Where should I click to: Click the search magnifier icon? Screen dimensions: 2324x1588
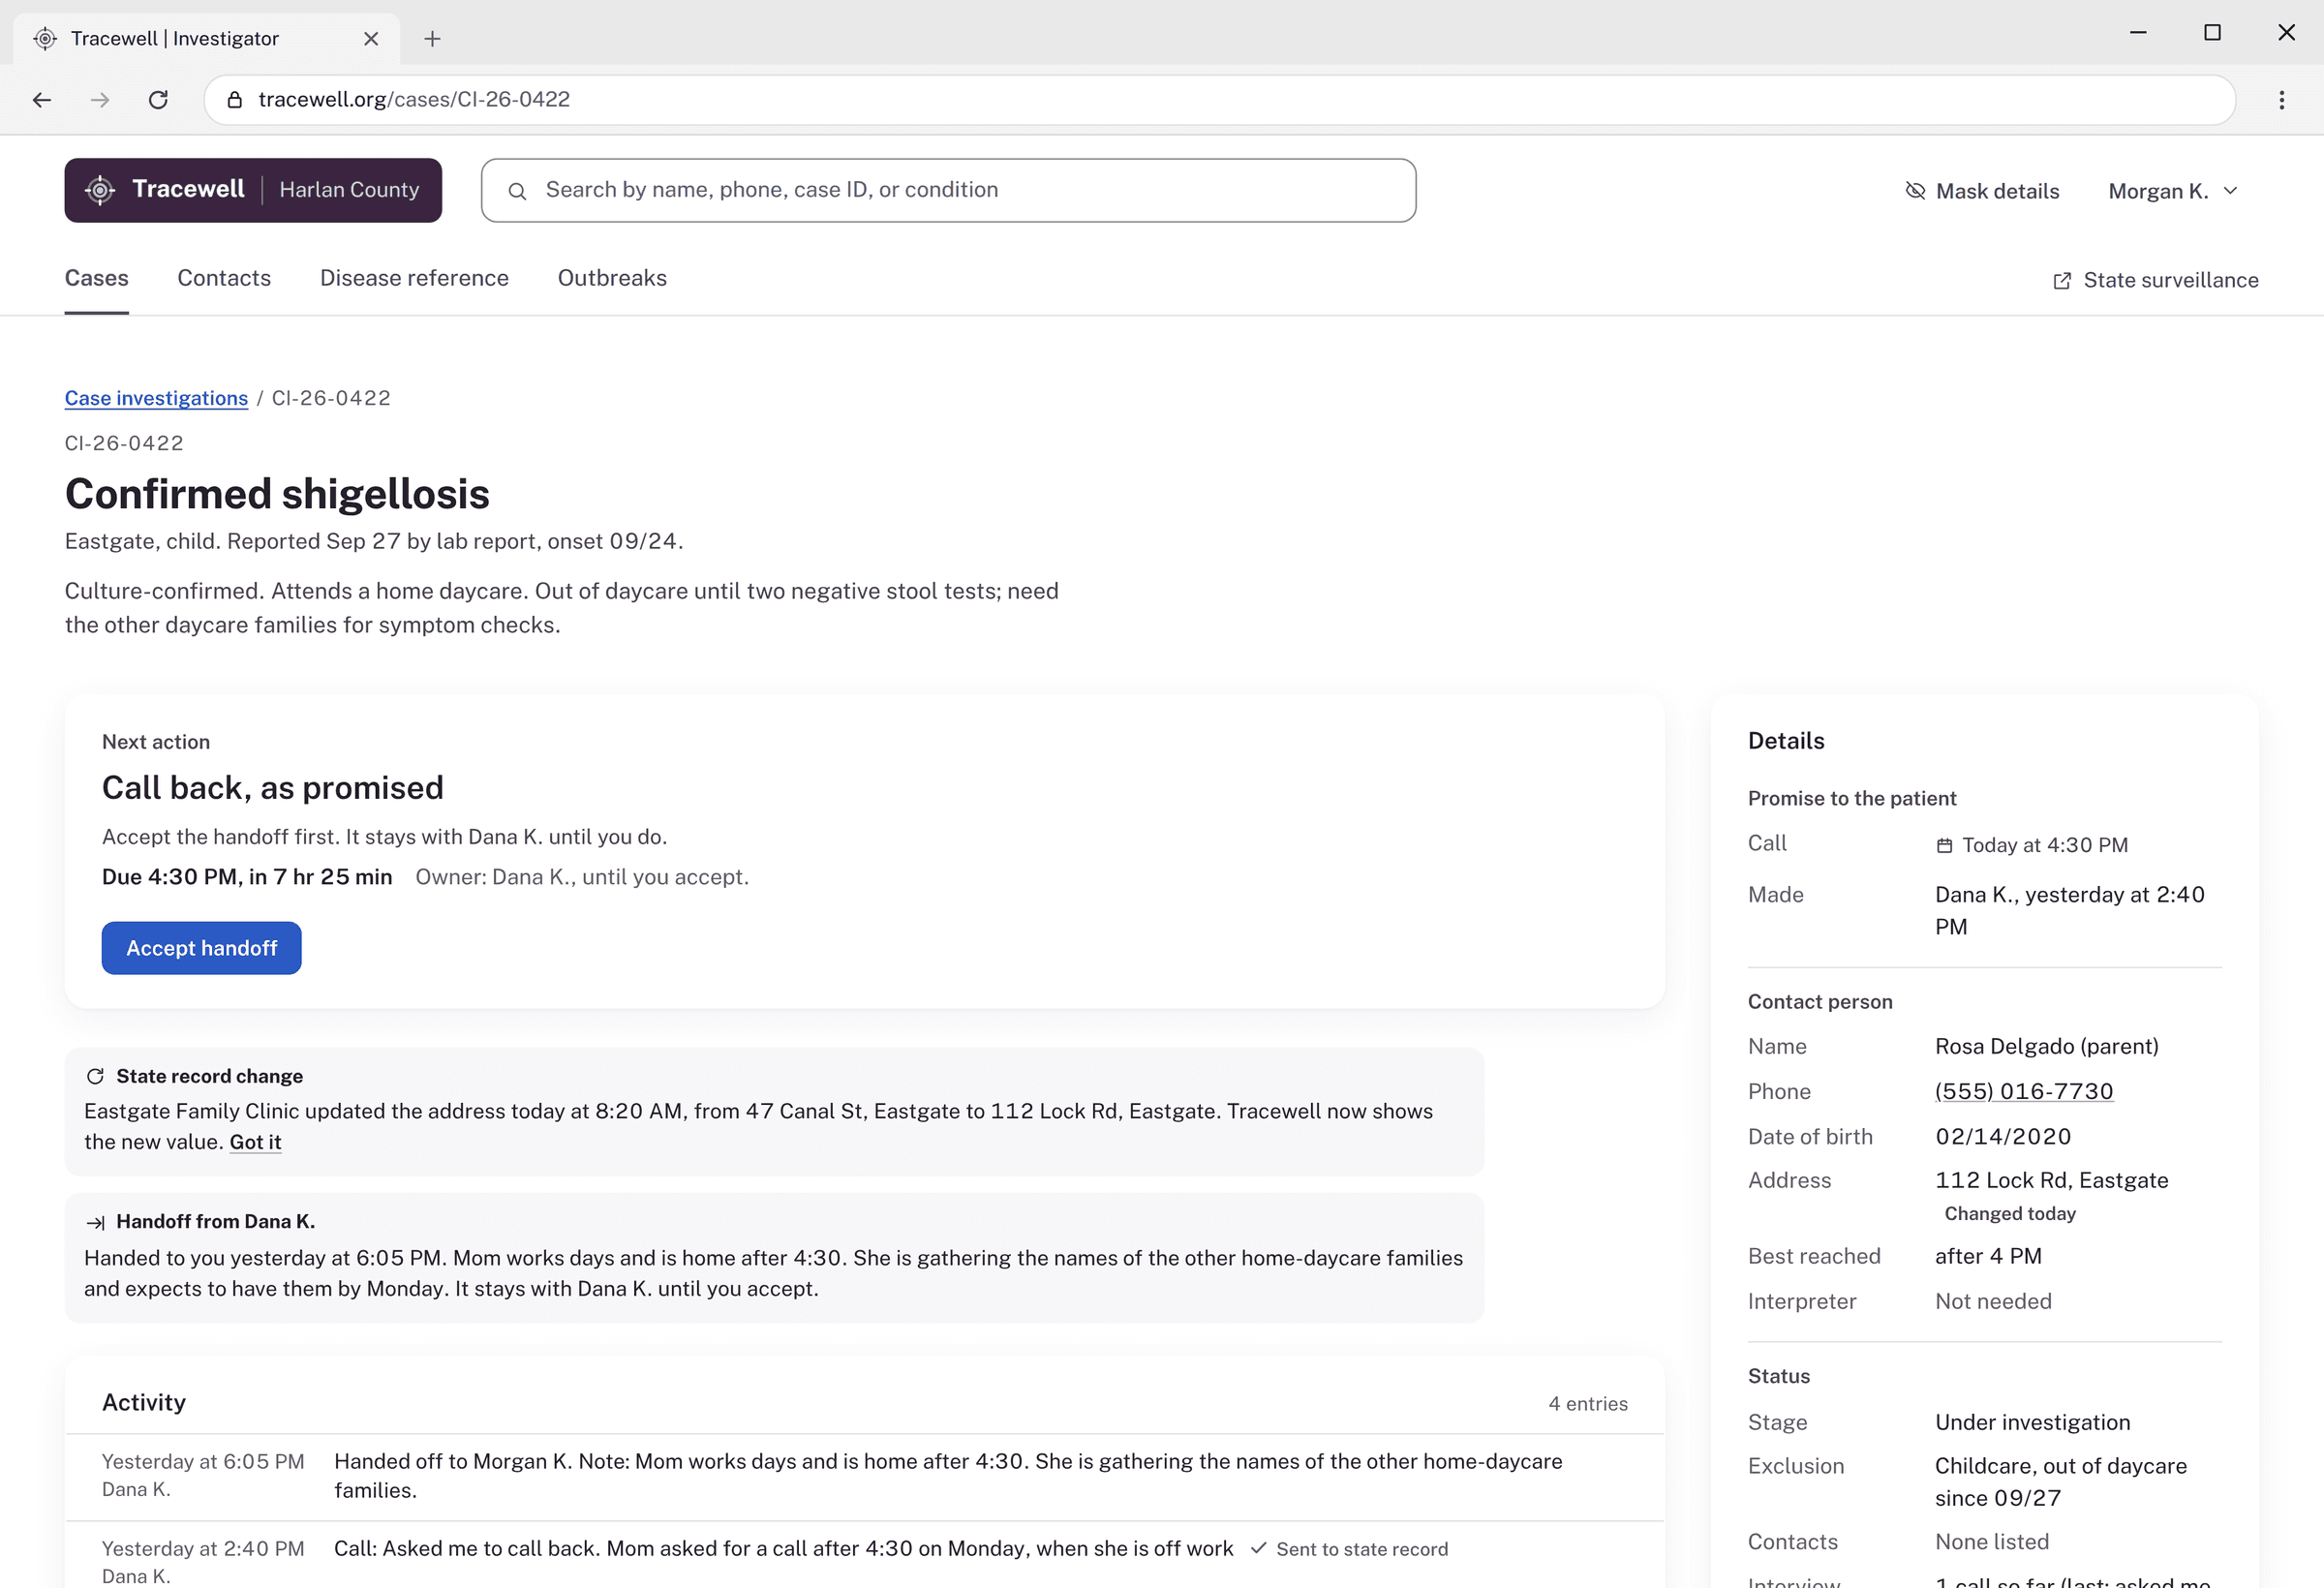(517, 191)
